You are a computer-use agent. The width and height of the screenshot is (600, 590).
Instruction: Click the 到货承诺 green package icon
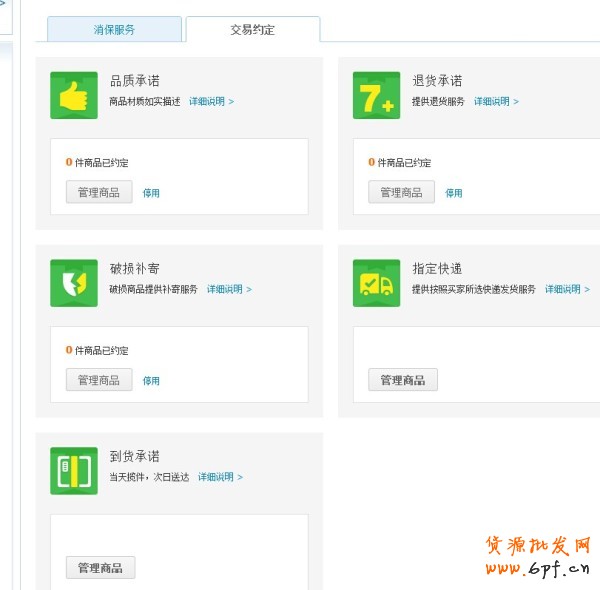(x=74, y=471)
